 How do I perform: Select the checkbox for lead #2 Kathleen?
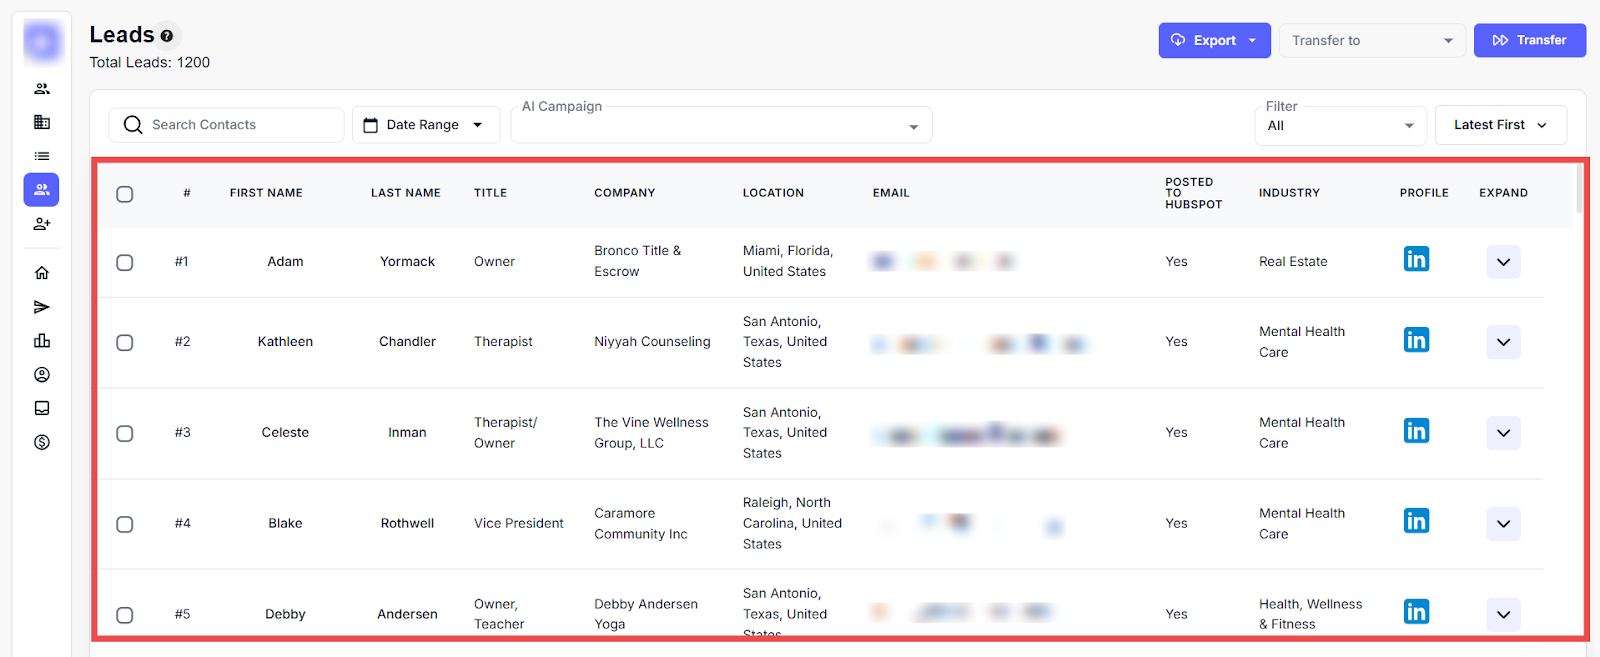tap(125, 343)
